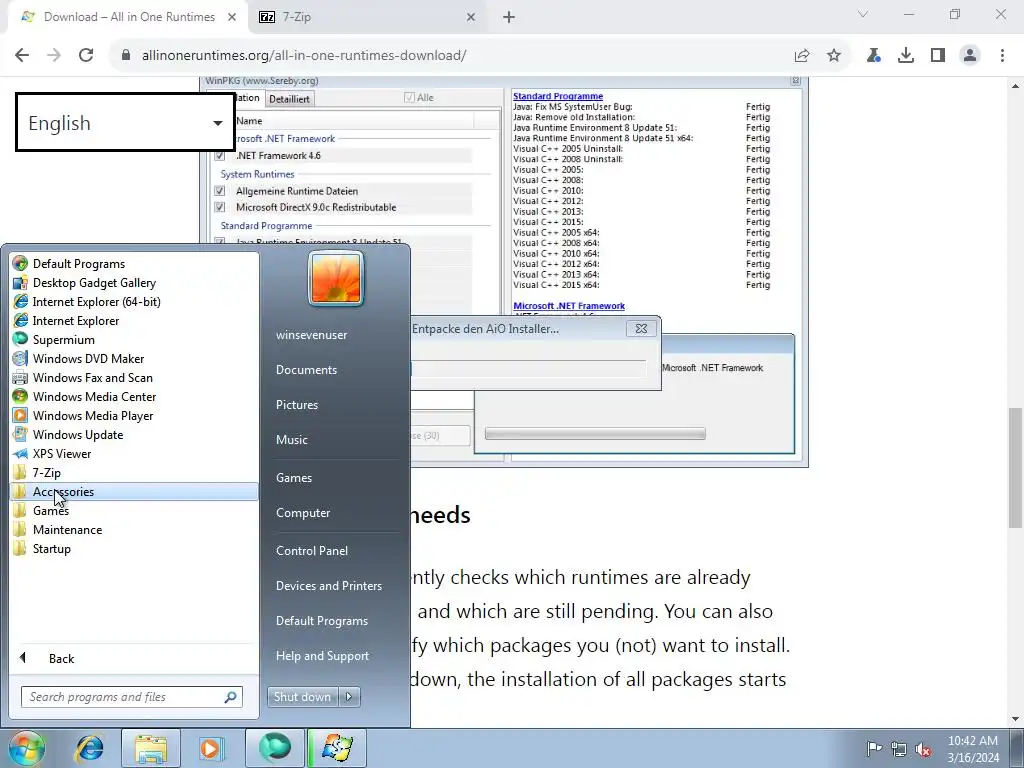This screenshot has width=1024, height=768.
Task: Open a new browser tab
Action: [x=509, y=17]
